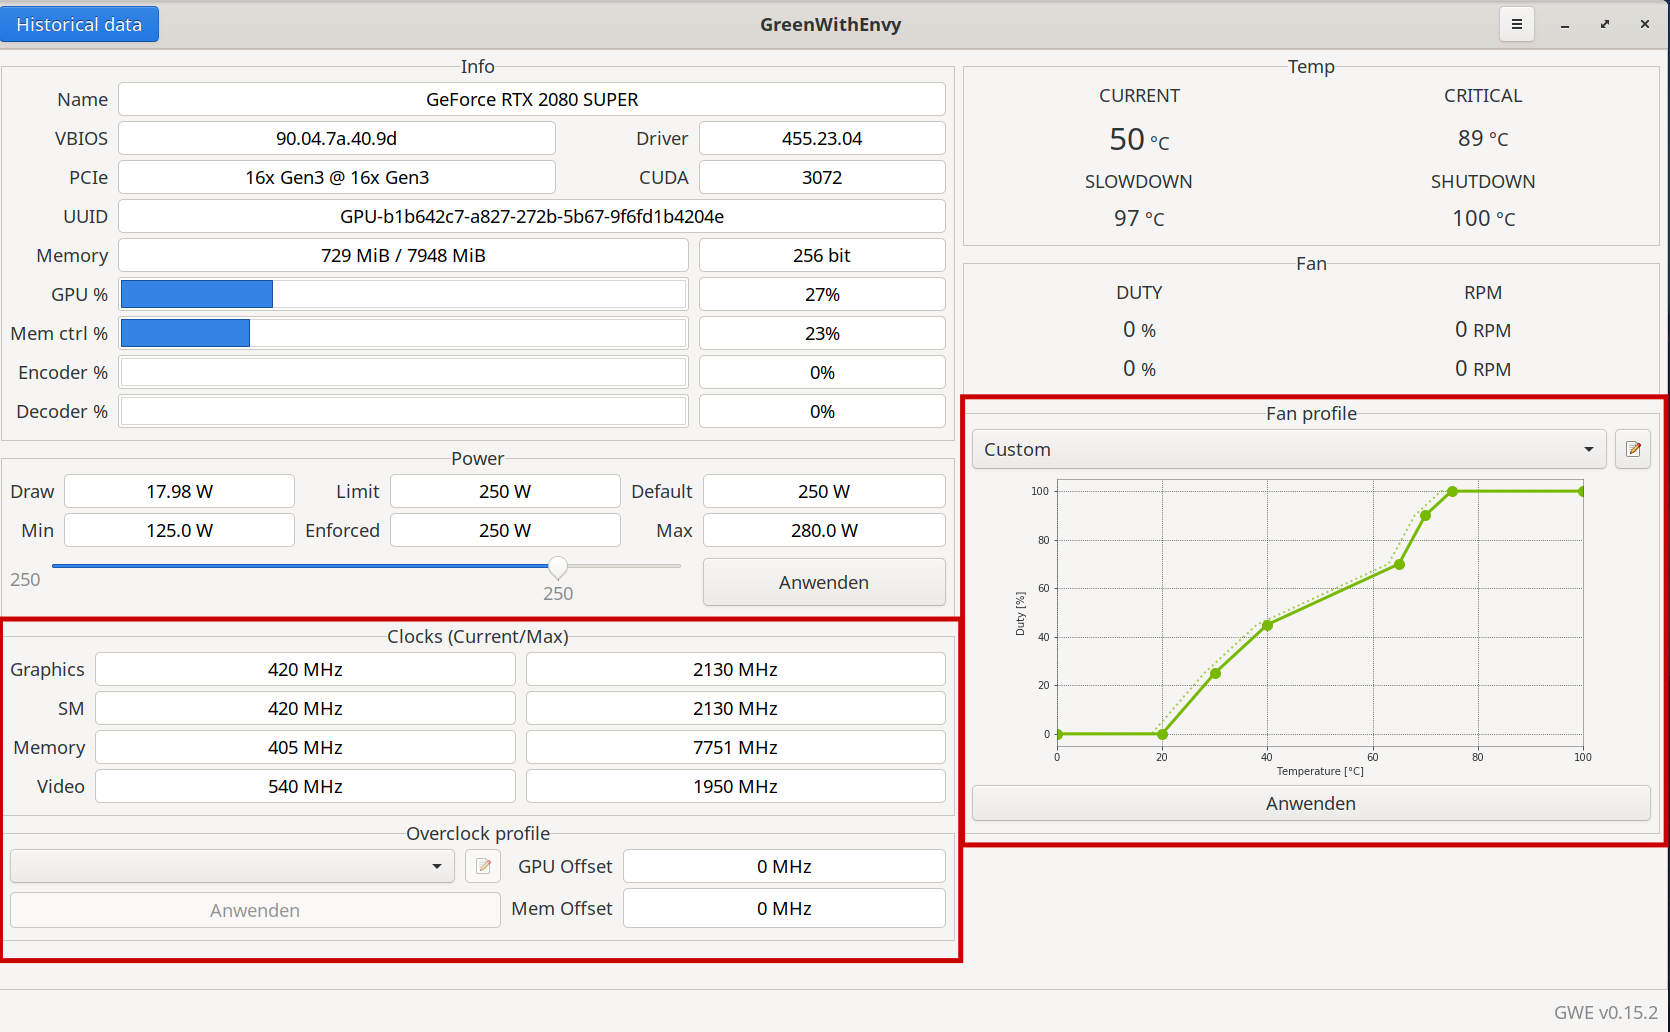Viewport: 1670px width, 1032px height.
Task: Apply fan profile with Anwenden button
Action: coord(1311,803)
